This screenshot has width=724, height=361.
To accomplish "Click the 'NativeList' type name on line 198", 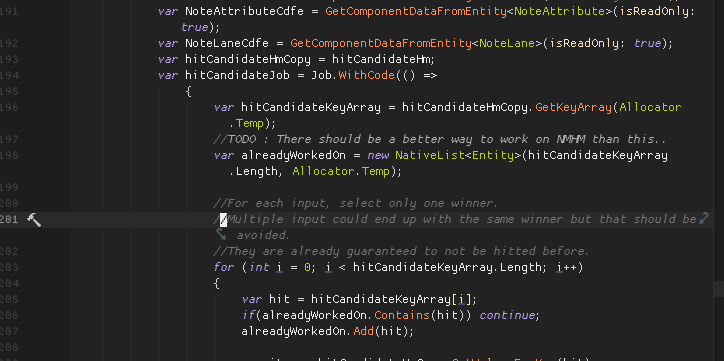I will [430, 156].
